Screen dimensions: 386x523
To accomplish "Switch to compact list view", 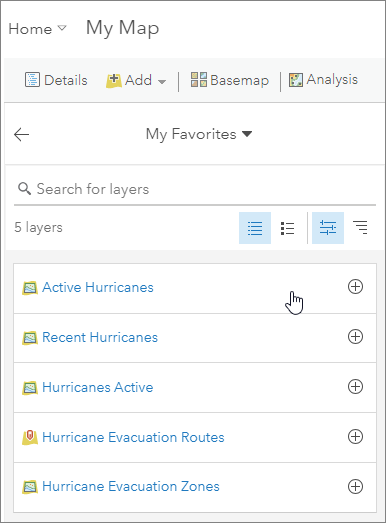I will coord(255,228).
